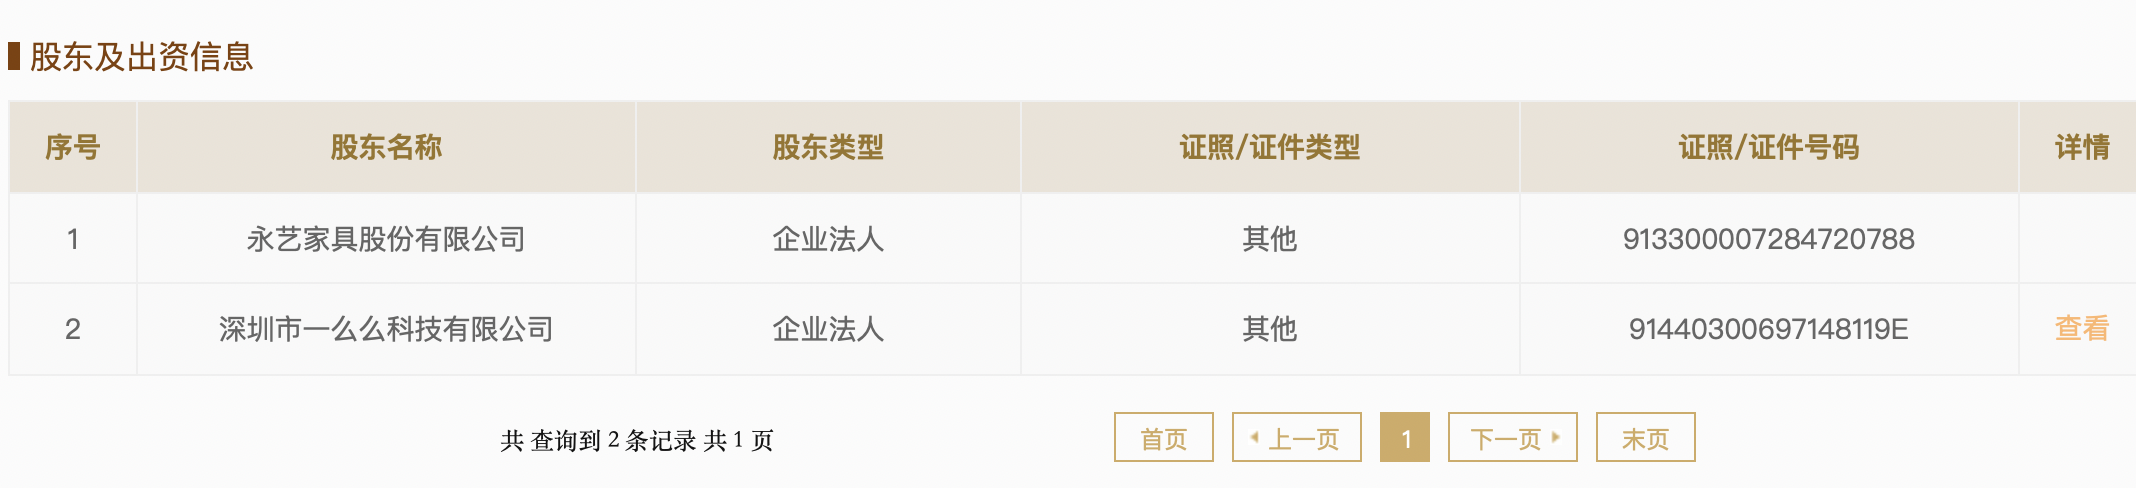Click the 序号 column header
This screenshot has height=488, width=2136.
(x=73, y=148)
